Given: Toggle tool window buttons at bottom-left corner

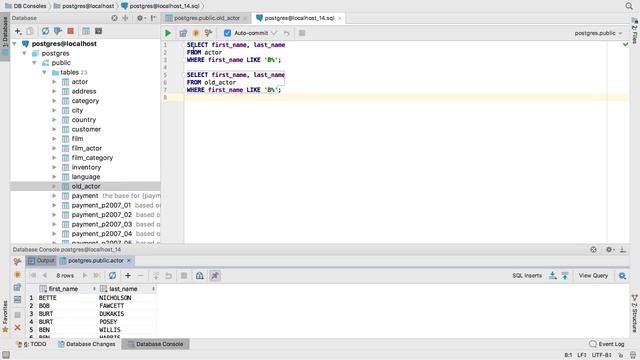Looking at the screenshot, I should (6, 355).
